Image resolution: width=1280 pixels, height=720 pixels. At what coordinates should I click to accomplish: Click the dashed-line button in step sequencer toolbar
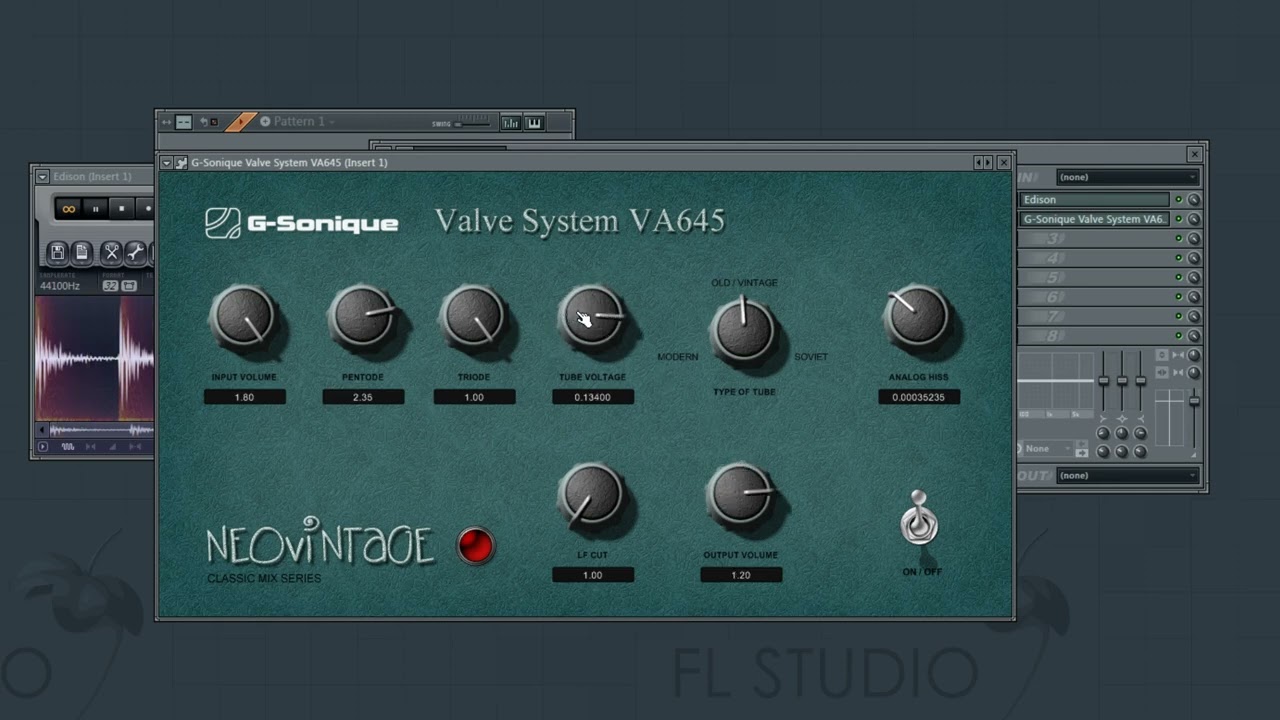183,122
